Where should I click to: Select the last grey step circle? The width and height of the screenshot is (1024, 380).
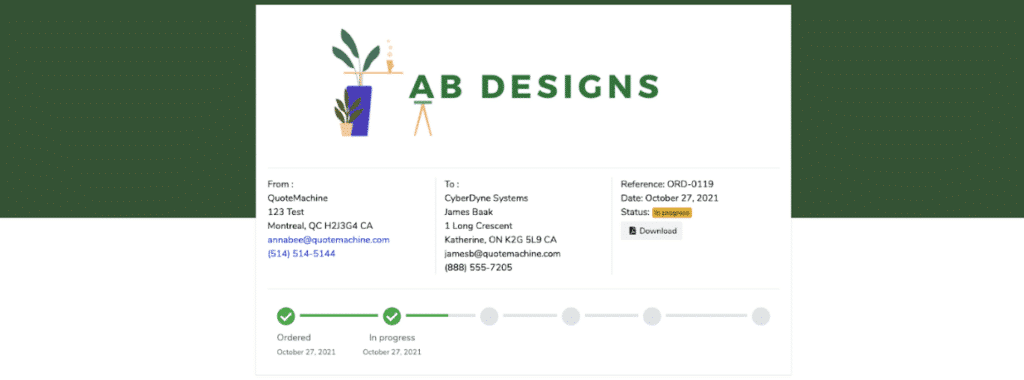click(761, 316)
